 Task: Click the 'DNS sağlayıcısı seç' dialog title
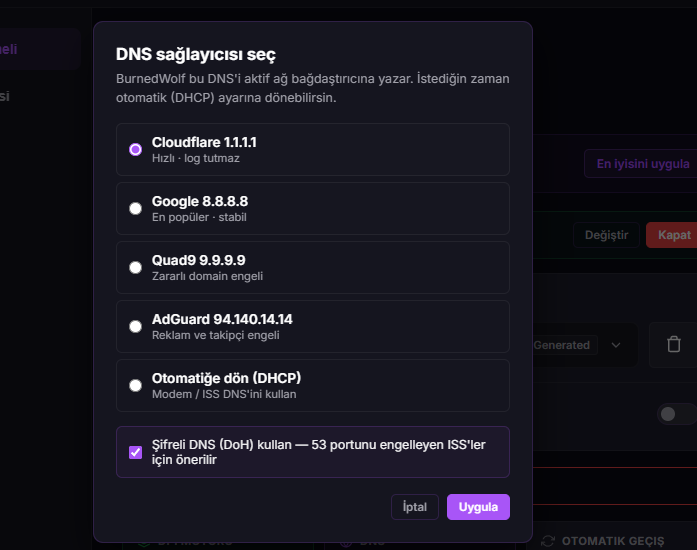(x=196, y=54)
